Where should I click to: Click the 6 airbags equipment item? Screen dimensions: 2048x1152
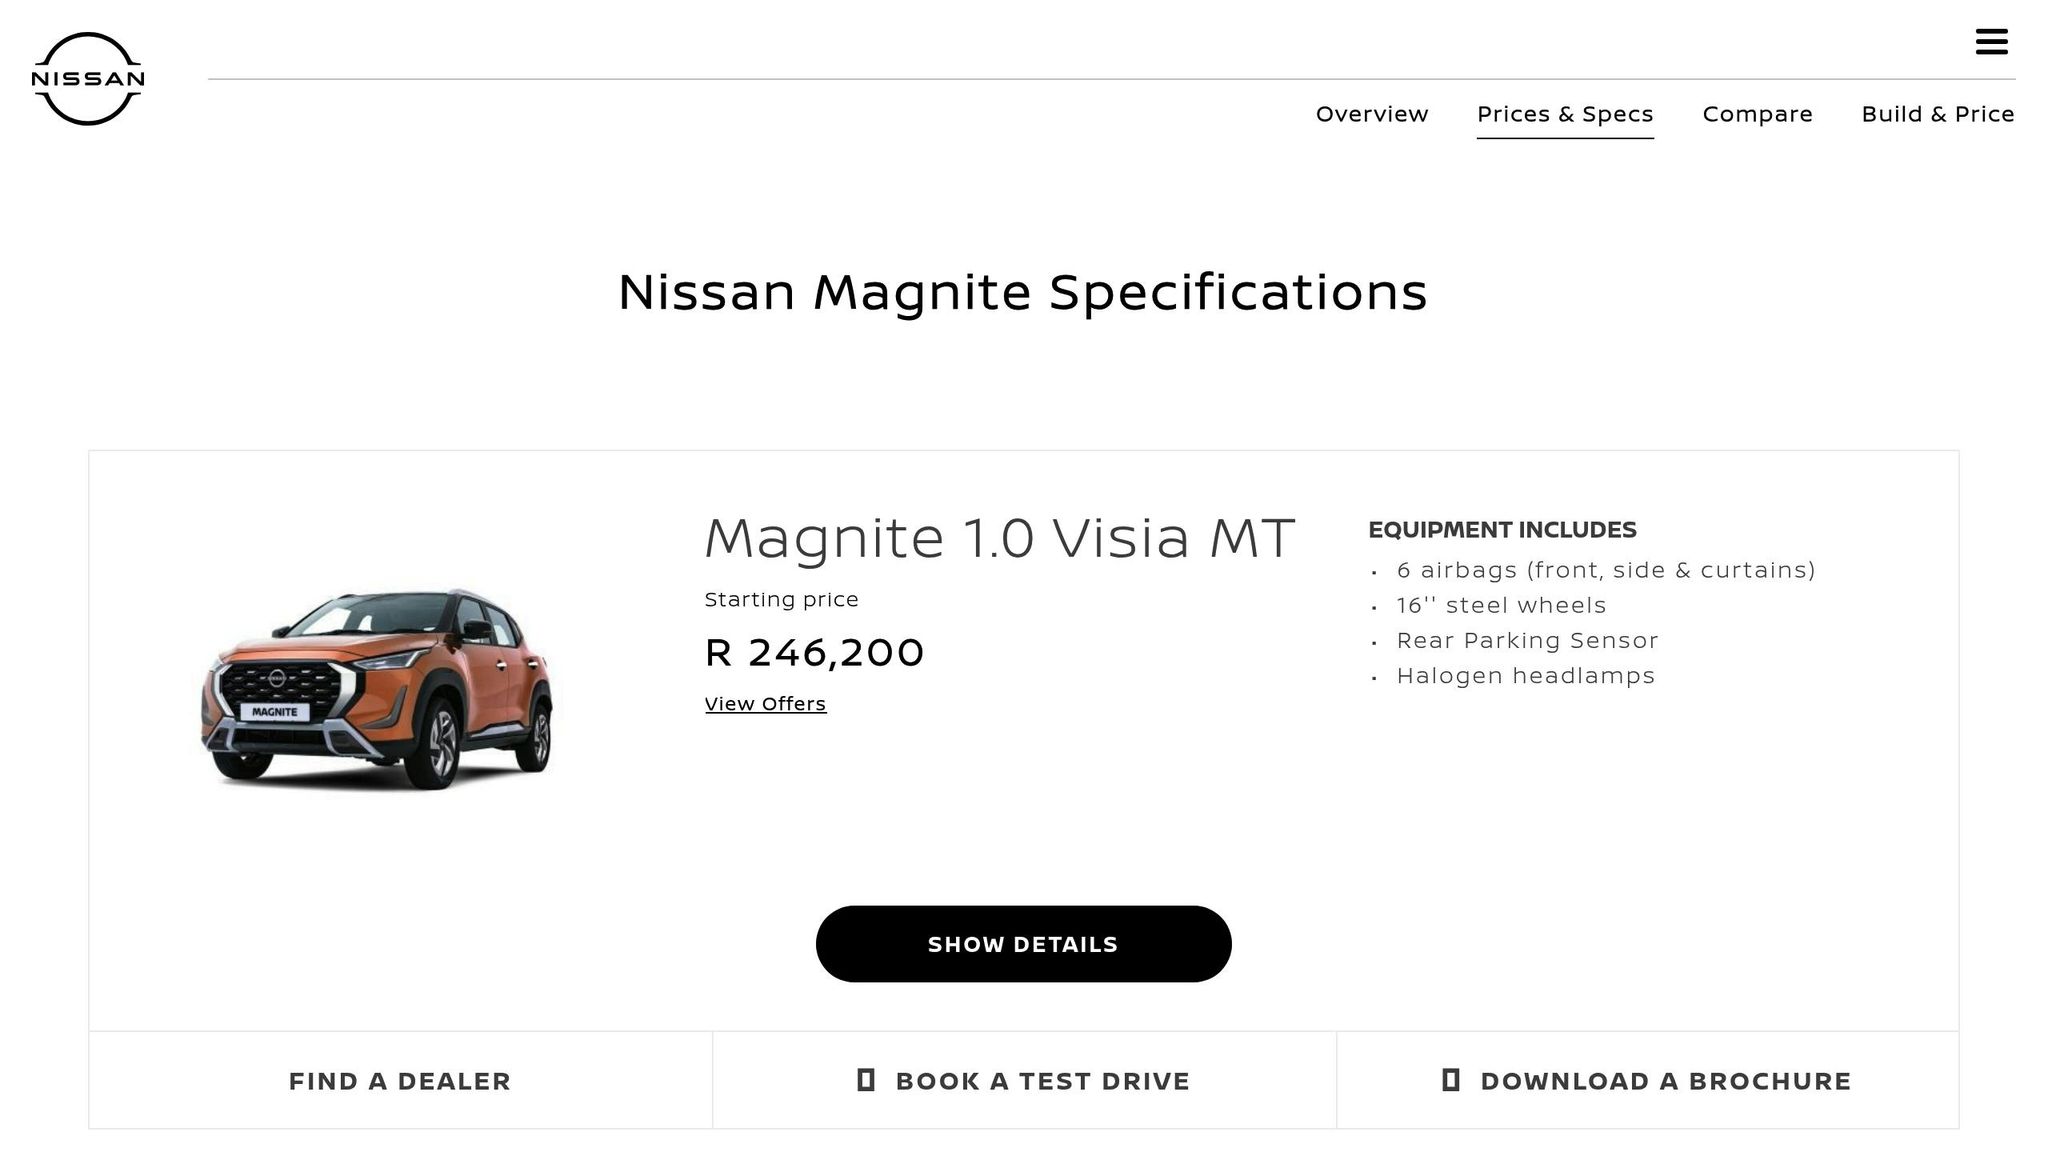coord(1605,570)
